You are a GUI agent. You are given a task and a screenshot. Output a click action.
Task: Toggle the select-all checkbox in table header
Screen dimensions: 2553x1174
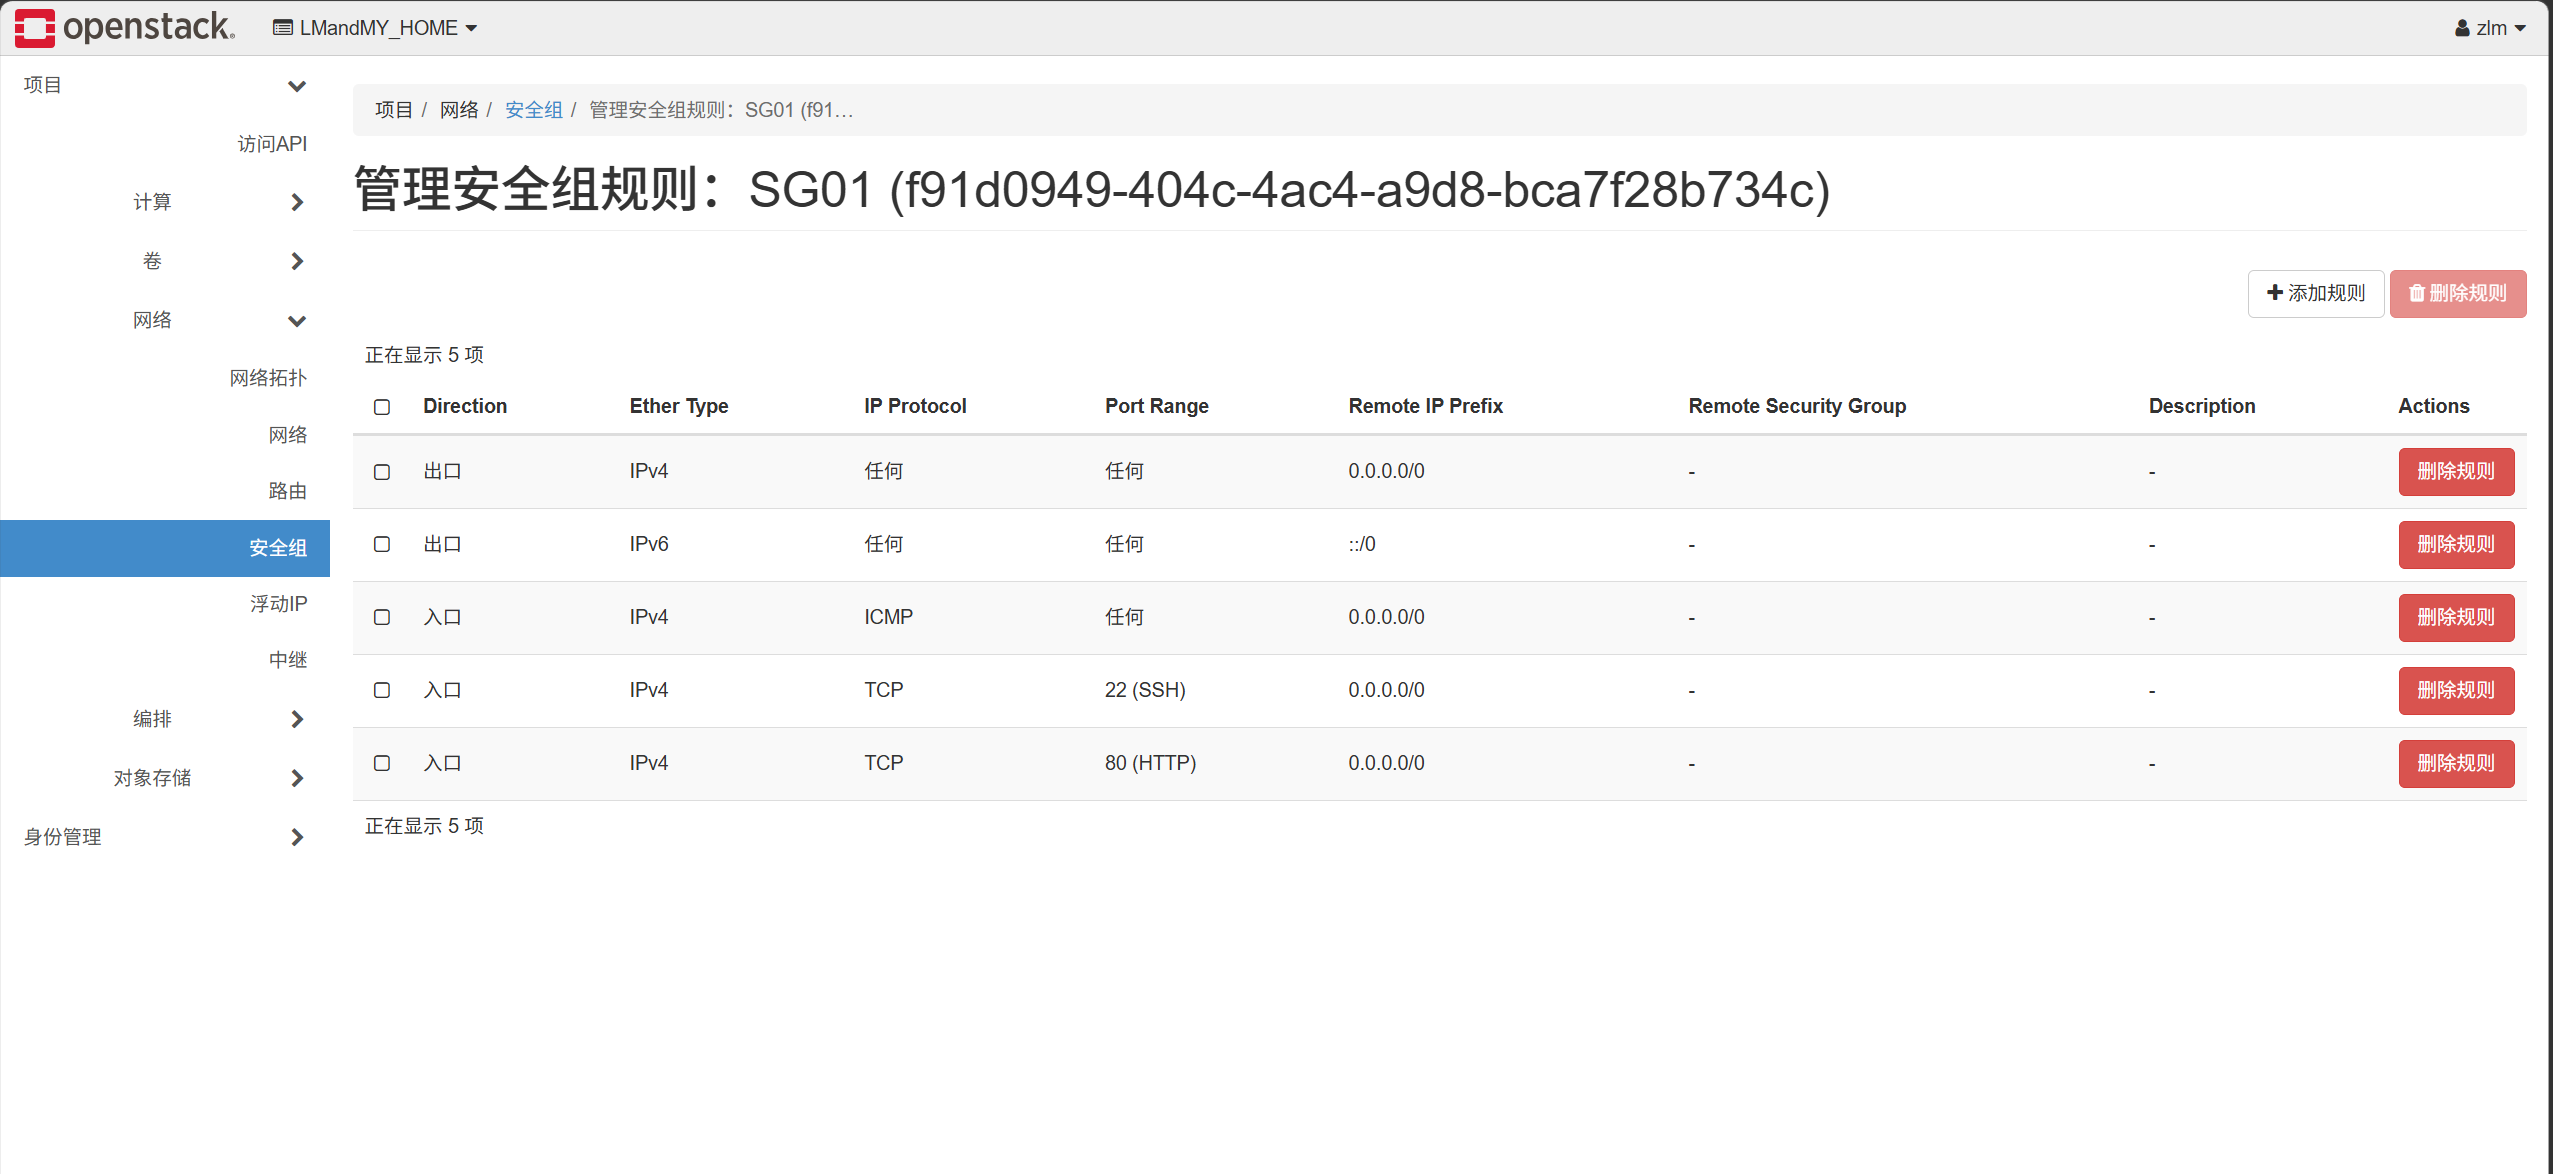click(x=382, y=407)
